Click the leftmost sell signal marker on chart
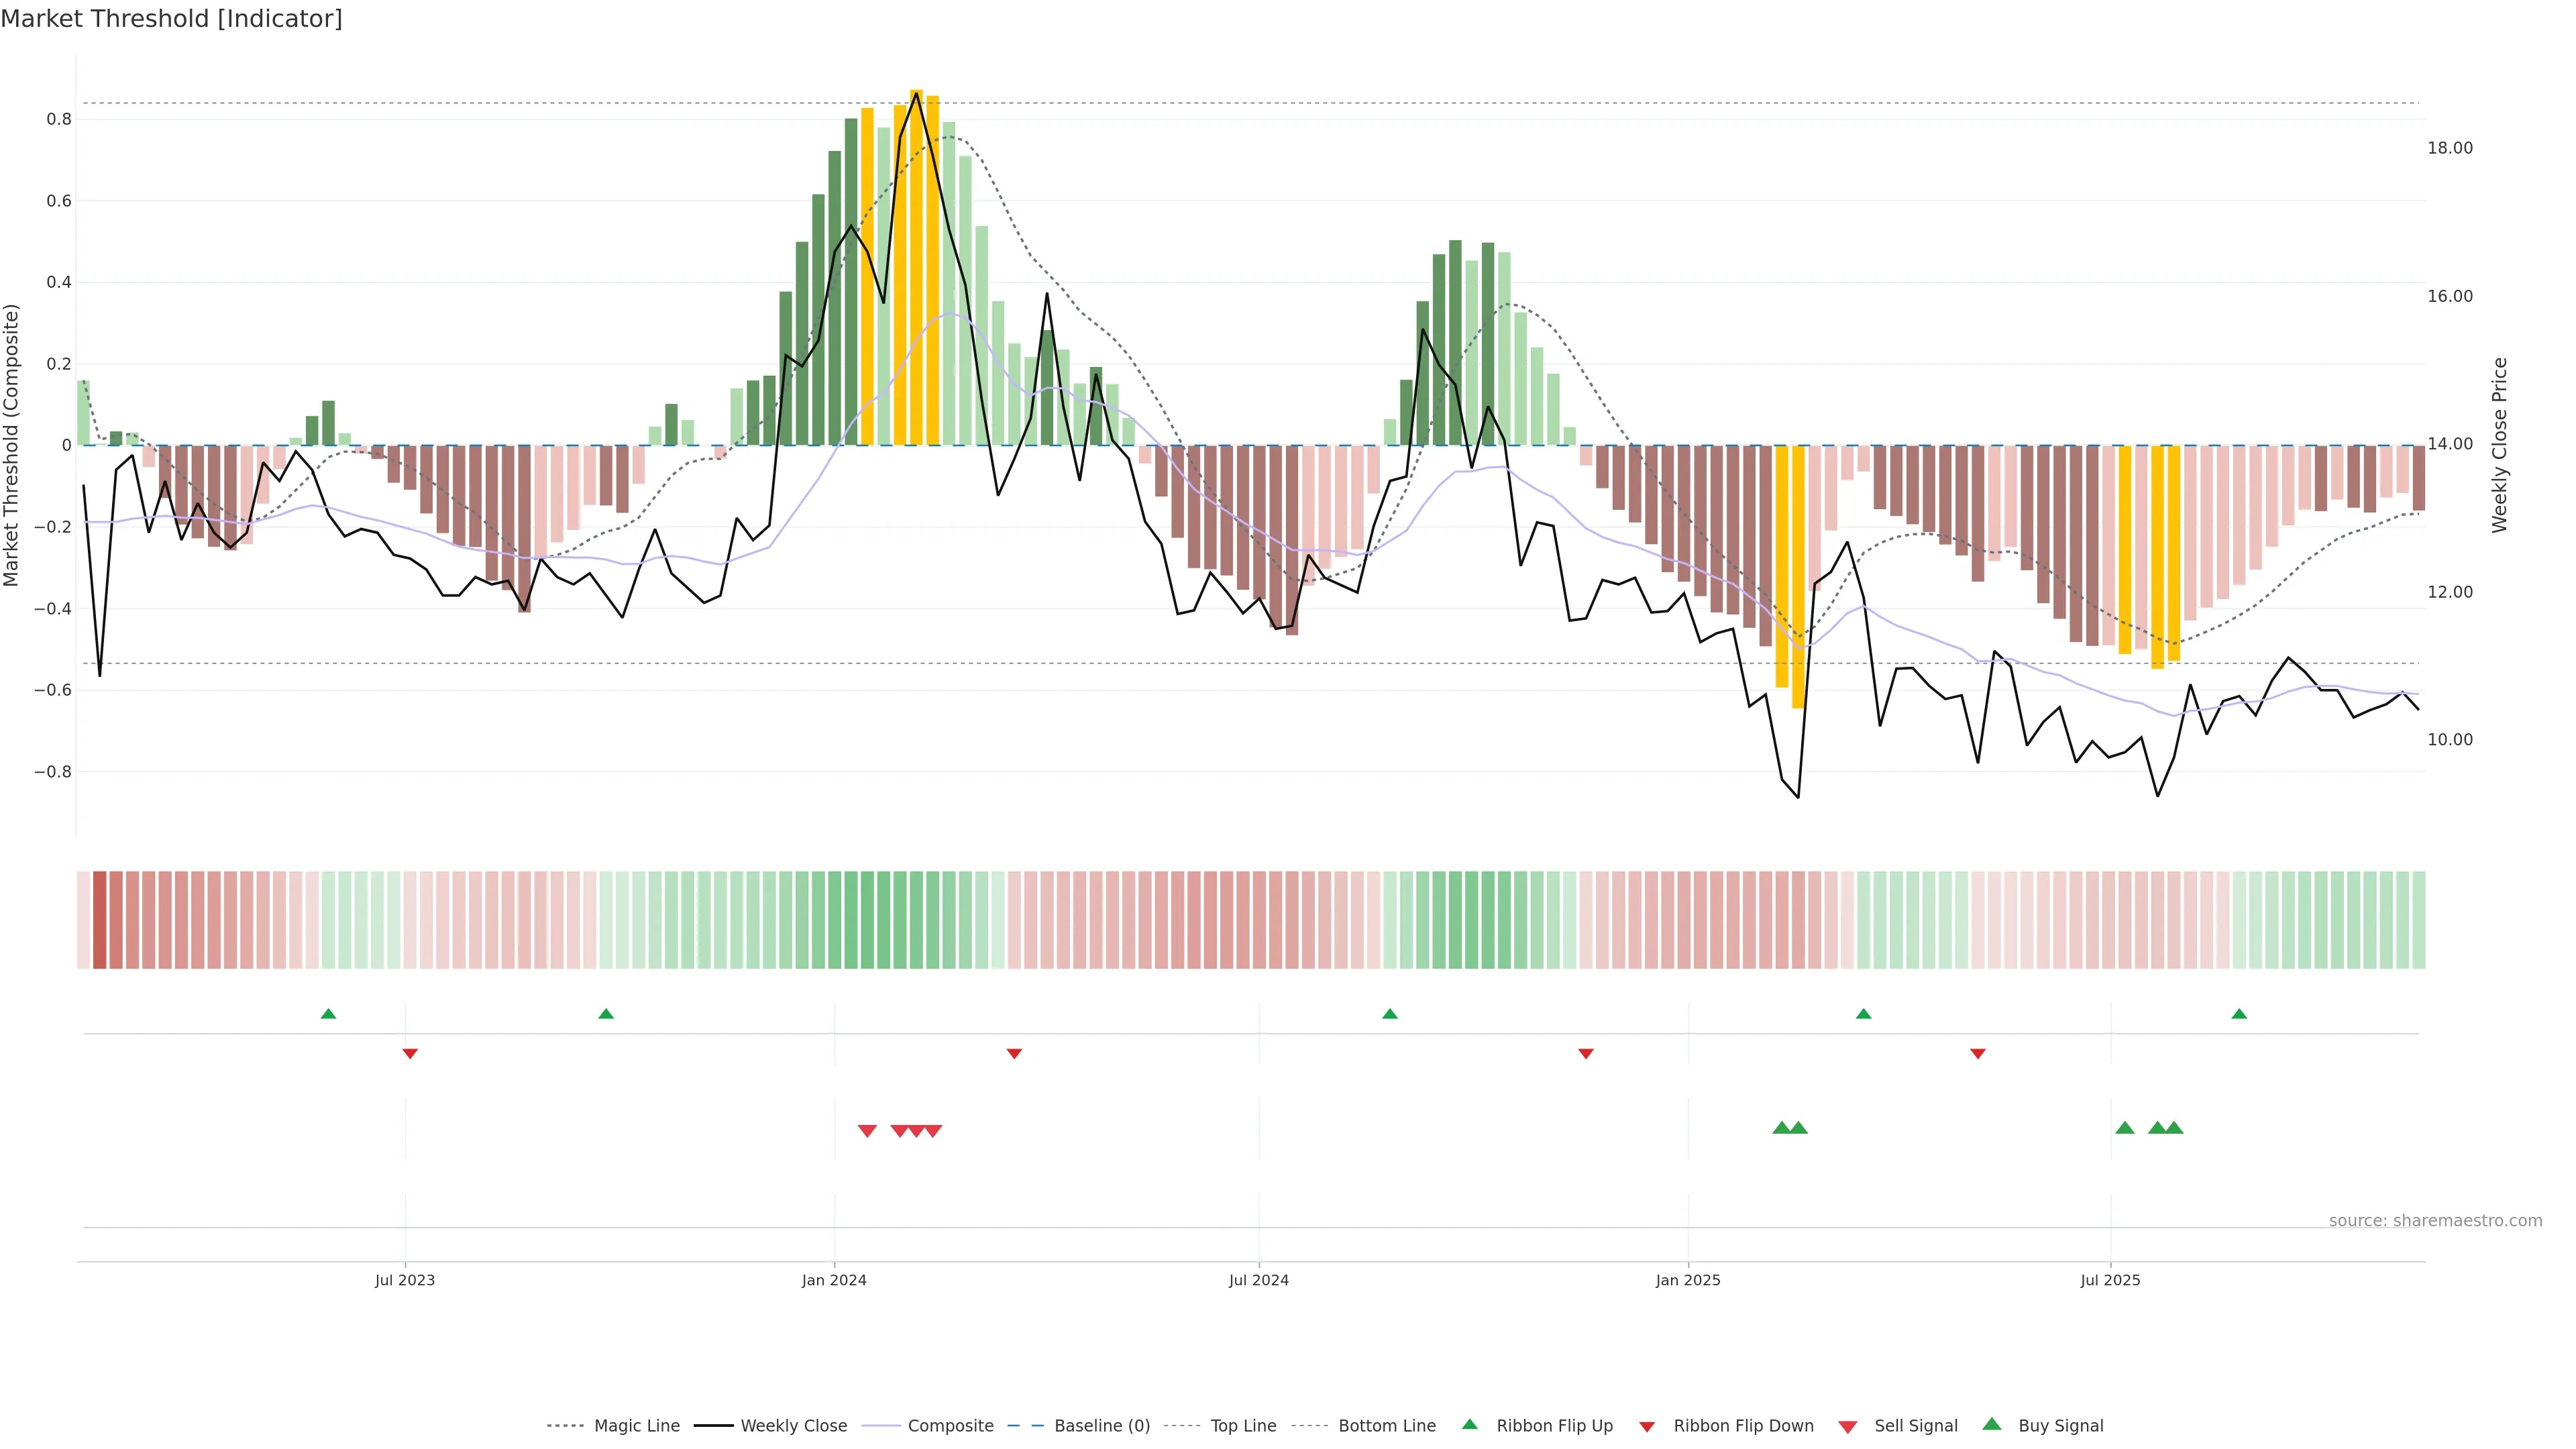This screenshot has width=2576, height=1449. pos(867,1131)
